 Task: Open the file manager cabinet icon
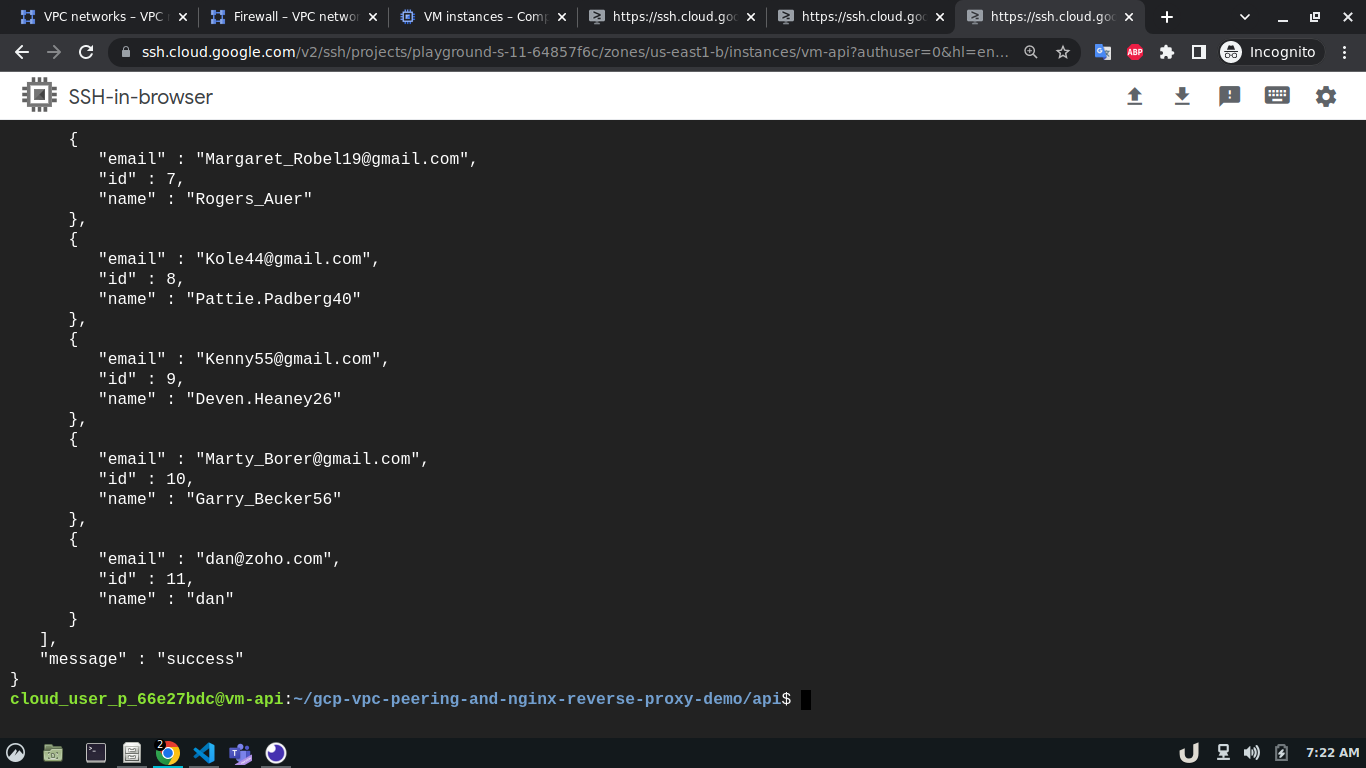[131, 753]
